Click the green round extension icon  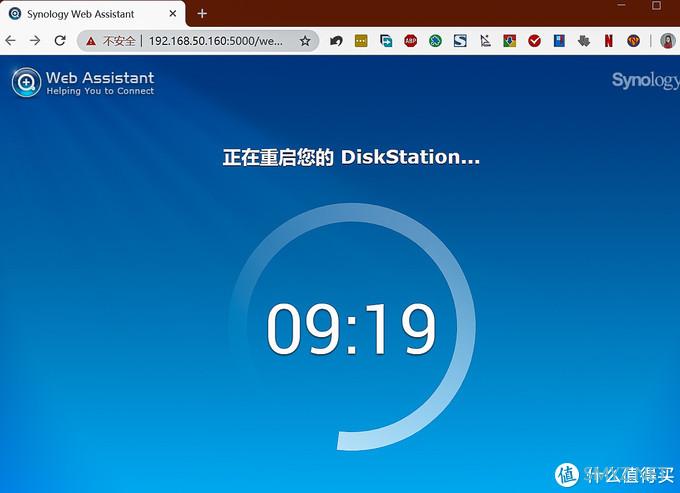[x=435, y=41]
